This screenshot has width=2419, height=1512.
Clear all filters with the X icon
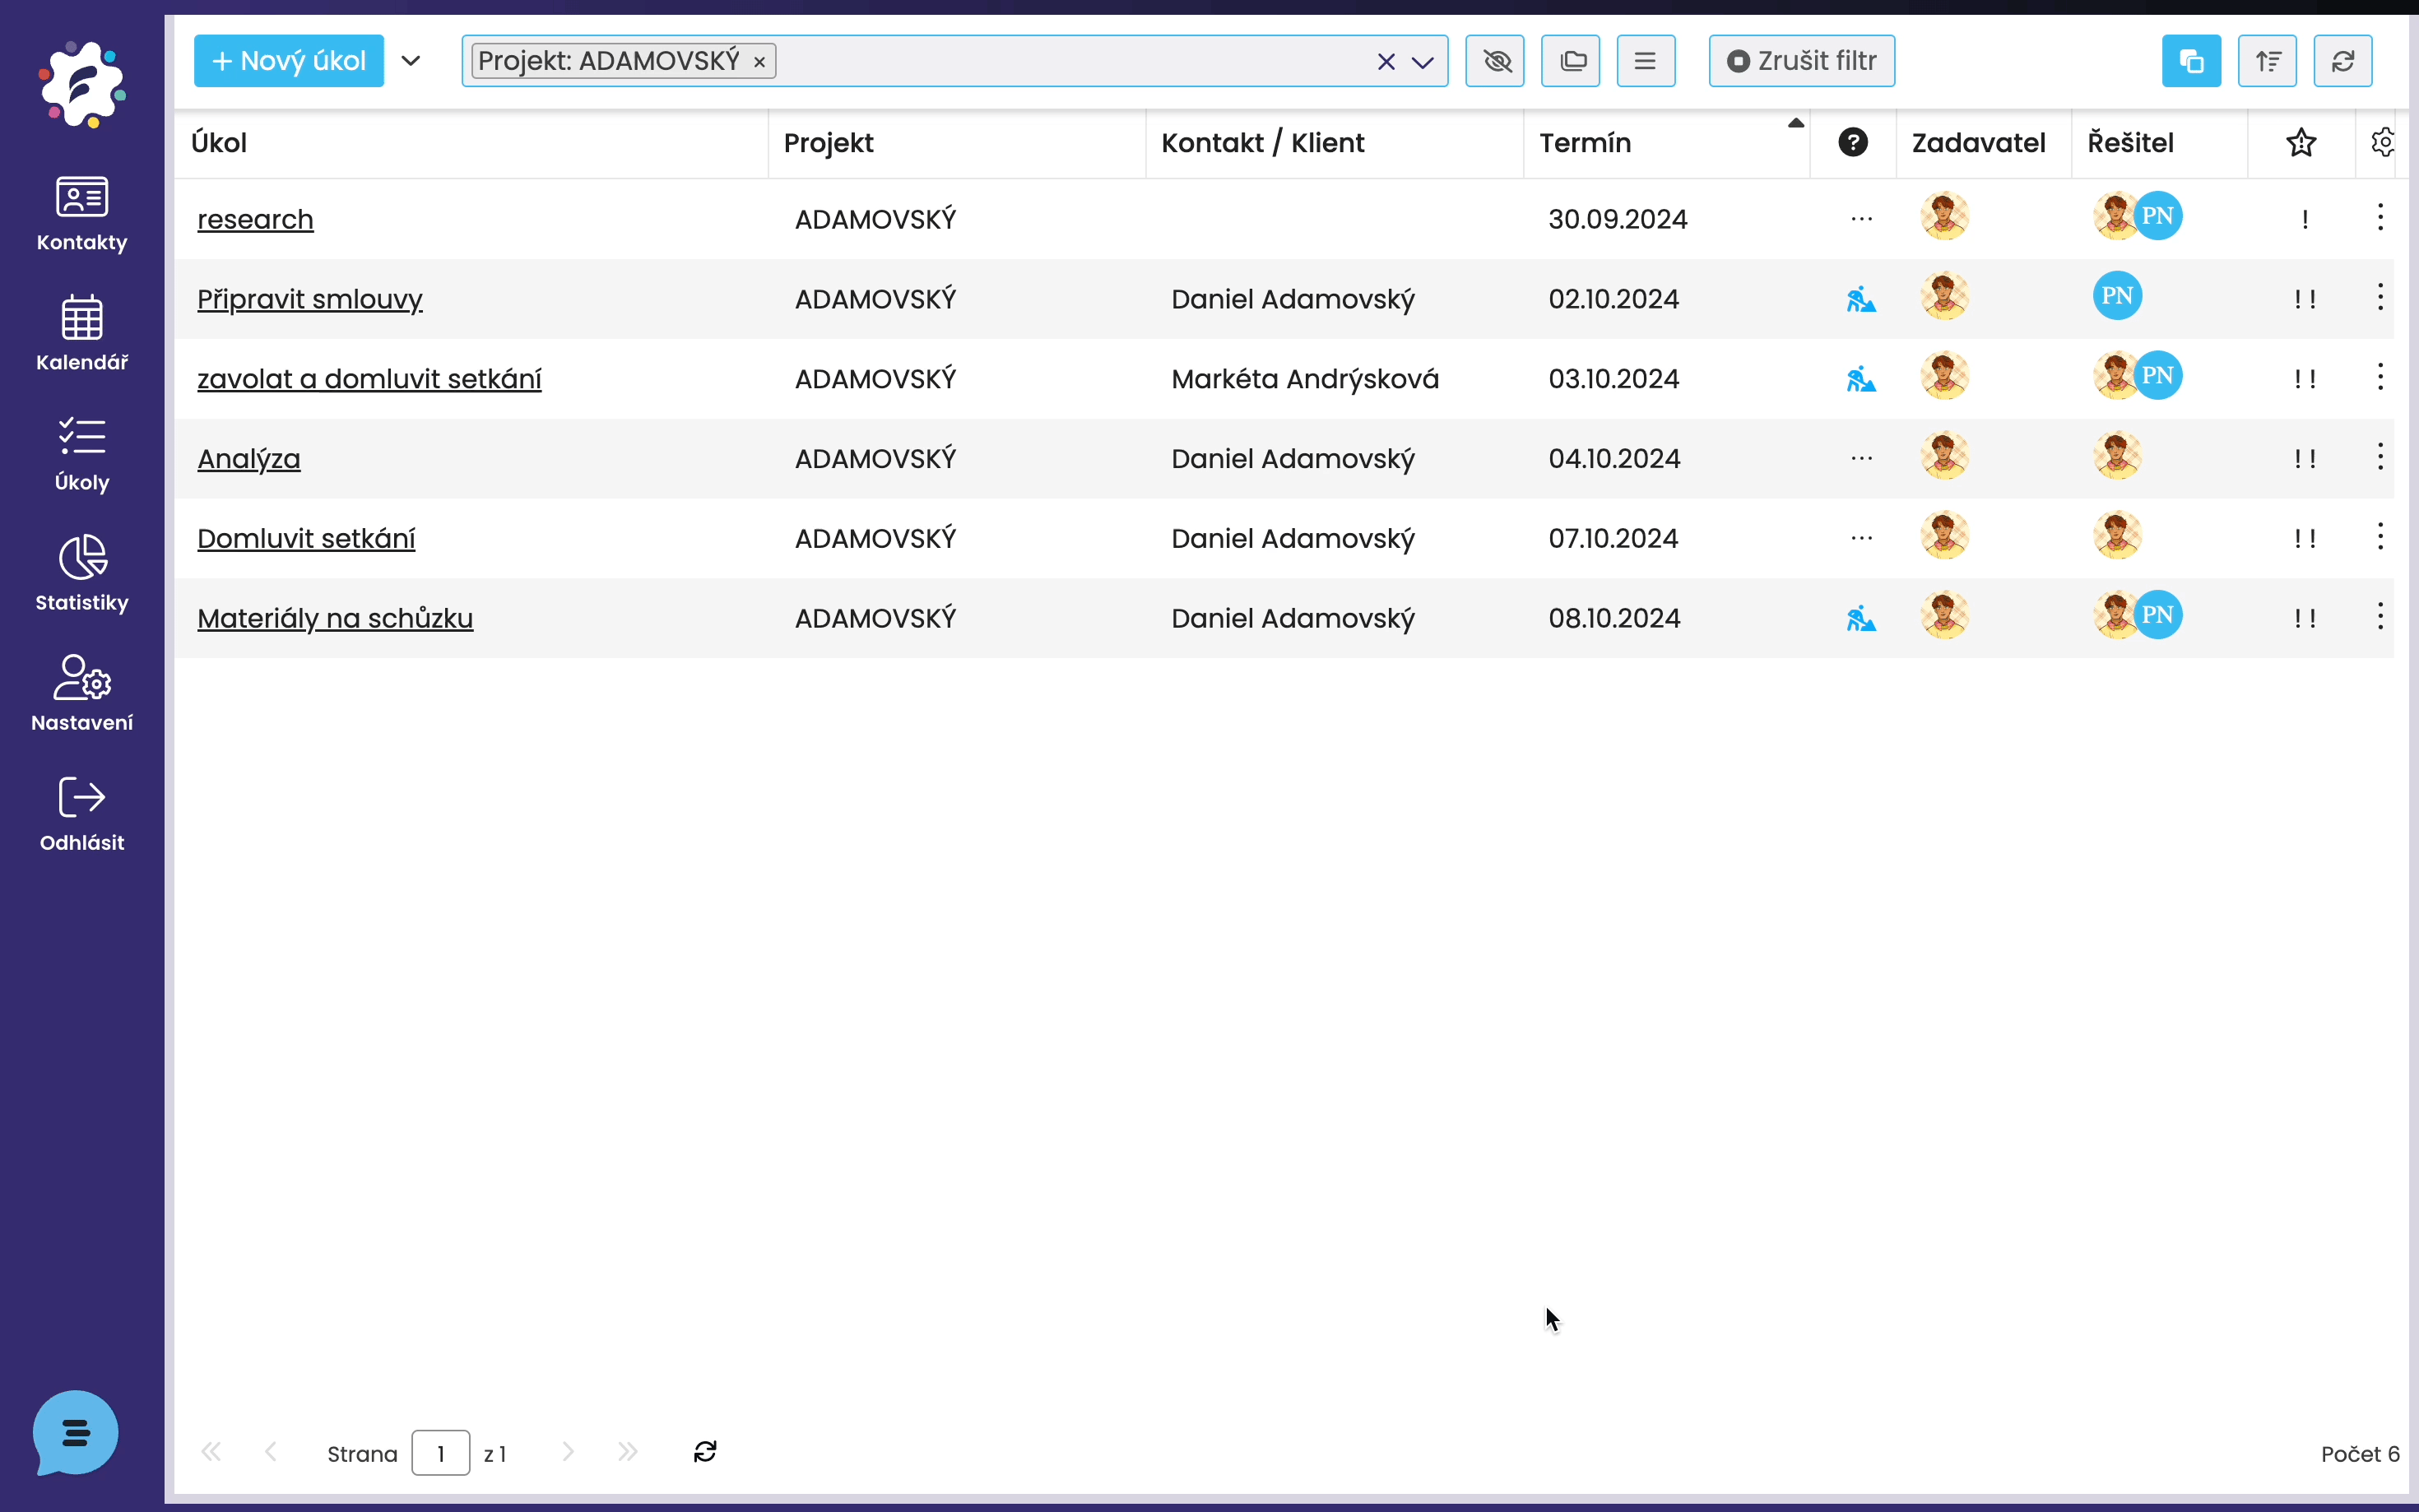tap(1386, 62)
